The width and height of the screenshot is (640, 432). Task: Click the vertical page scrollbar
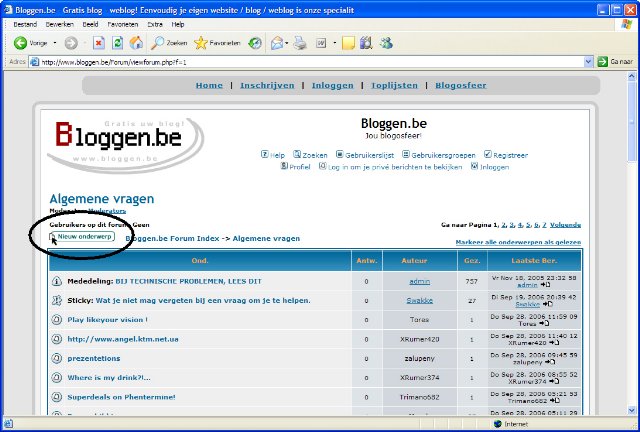pos(633,250)
